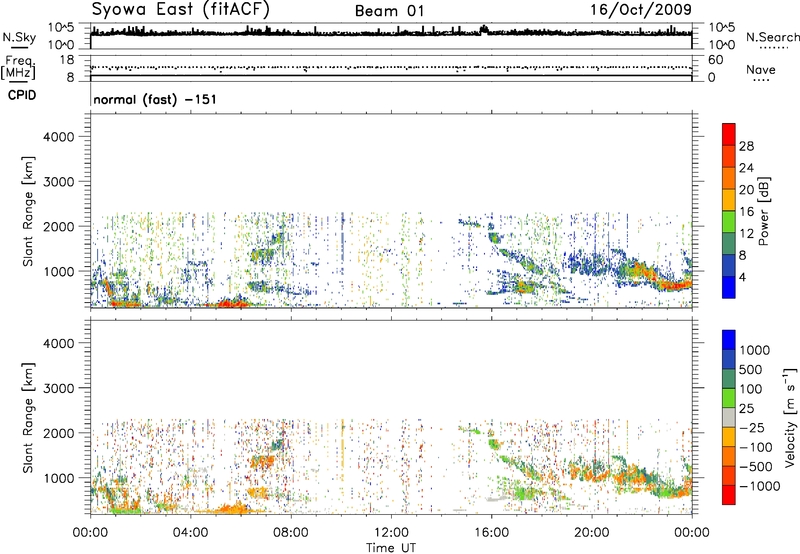Click the date '16/Oct/2009'
Viewport: 800px width, 554px height.
[641, 10]
